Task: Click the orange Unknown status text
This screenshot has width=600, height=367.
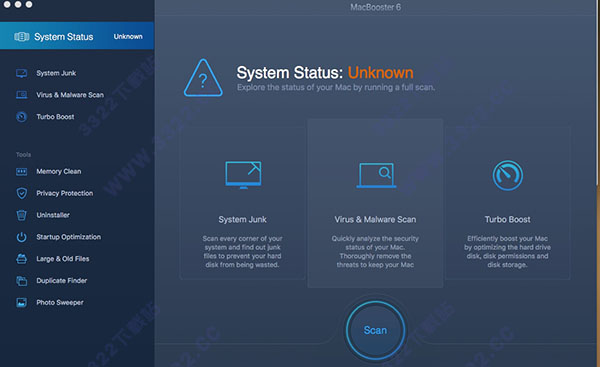Action: click(380, 73)
